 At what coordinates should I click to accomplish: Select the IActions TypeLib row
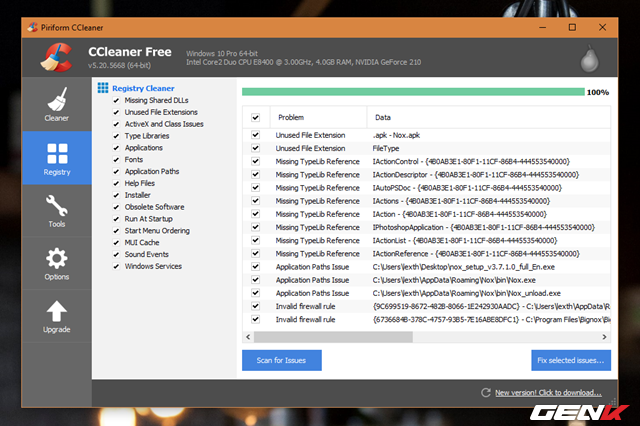[x=427, y=201]
